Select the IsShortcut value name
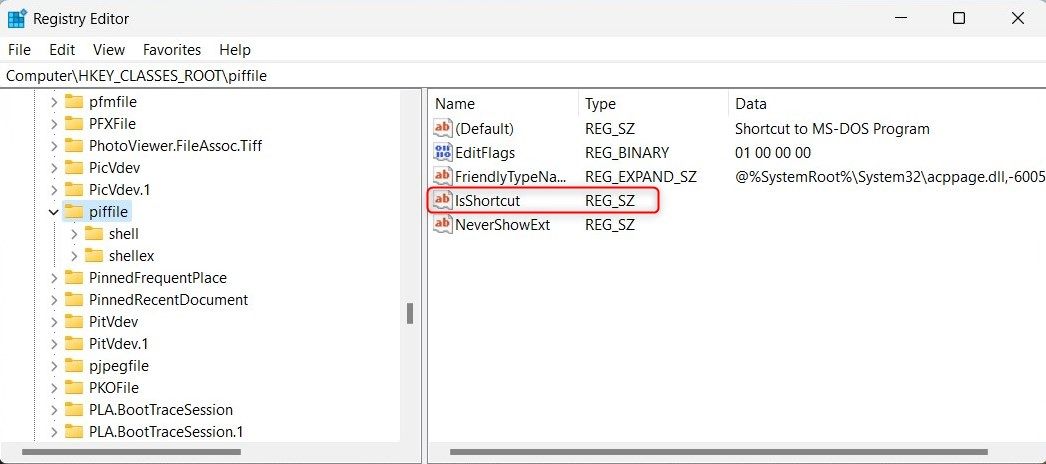Image resolution: width=1046 pixels, height=464 pixels. pyautogui.click(x=488, y=201)
